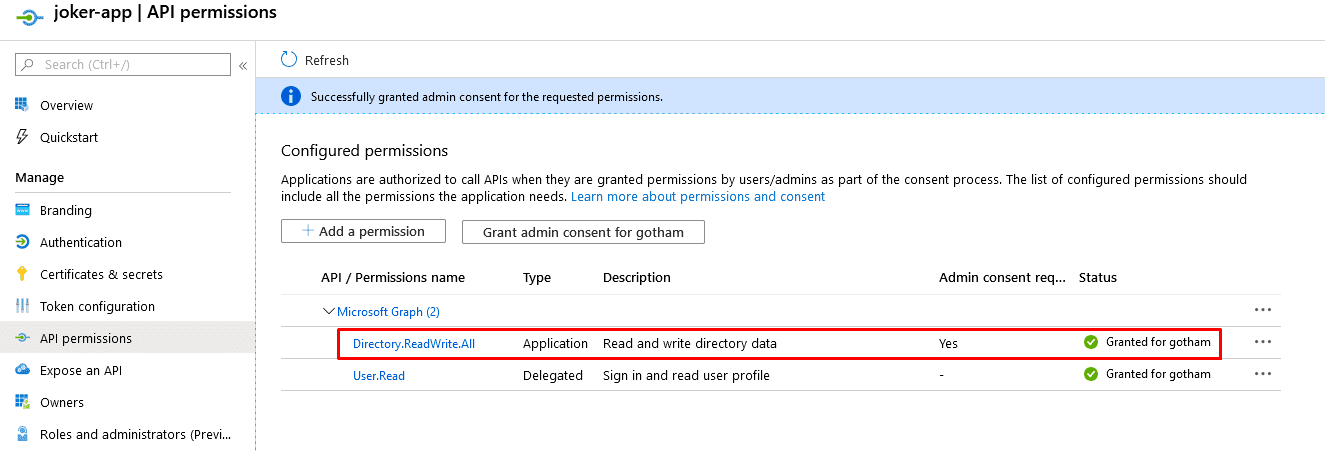
Task: Click the Authentication icon in sidebar
Action: point(22,242)
